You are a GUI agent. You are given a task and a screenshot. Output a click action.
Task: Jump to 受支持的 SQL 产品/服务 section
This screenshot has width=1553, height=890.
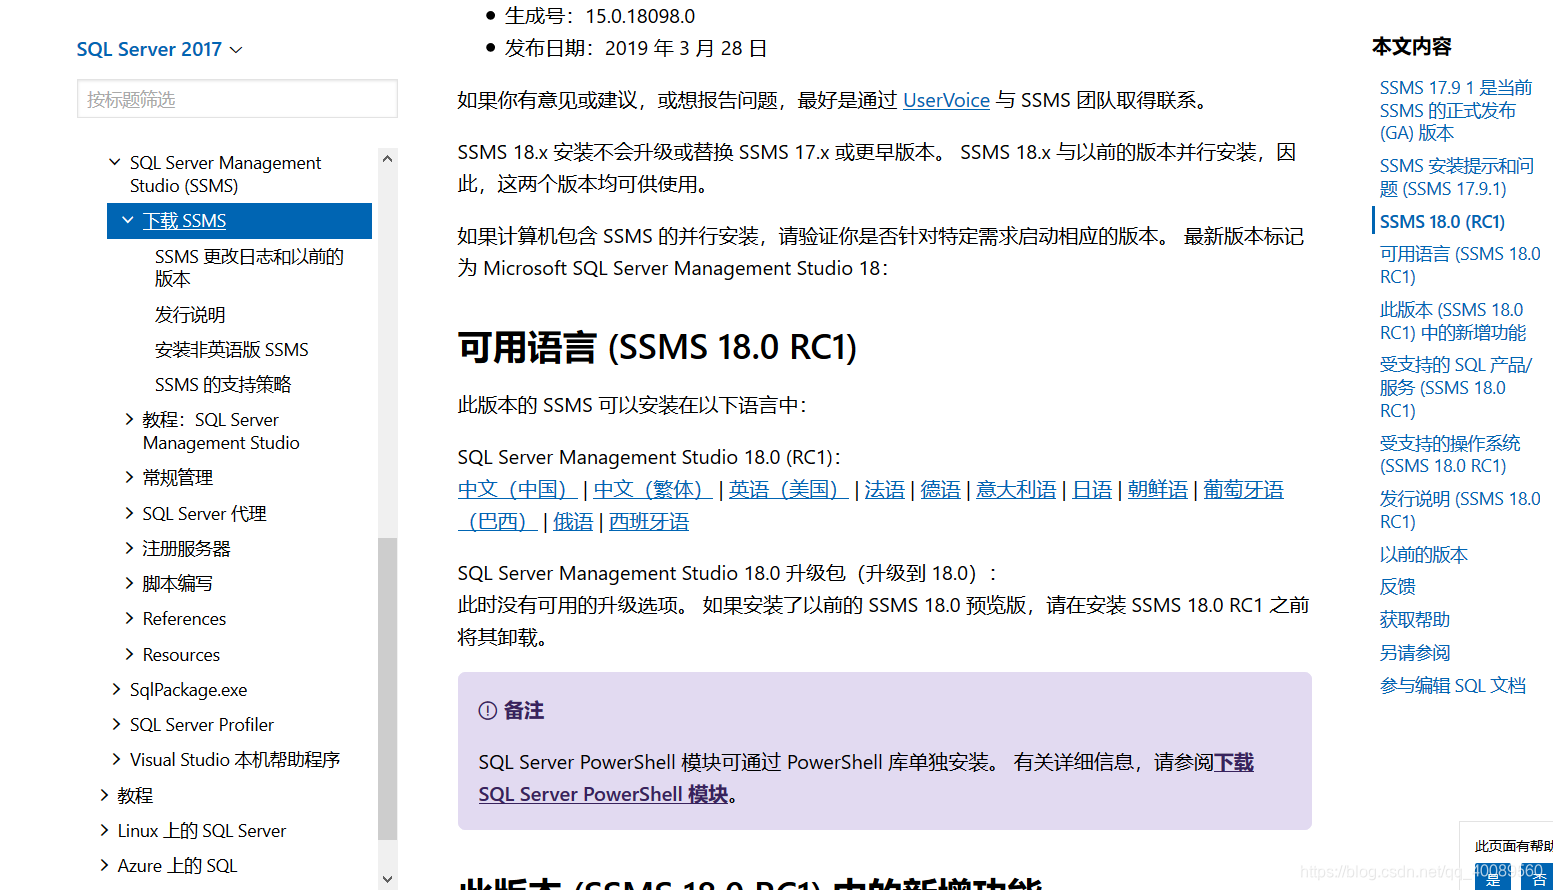coord(1456,387)
